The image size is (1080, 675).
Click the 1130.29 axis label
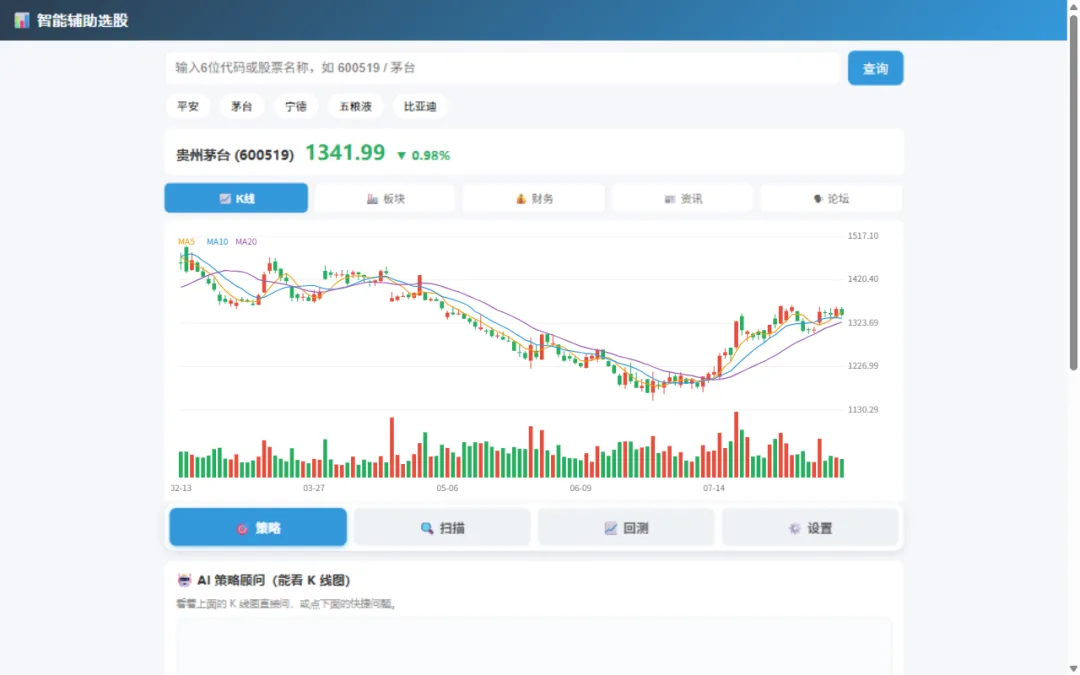pos(863,409)
